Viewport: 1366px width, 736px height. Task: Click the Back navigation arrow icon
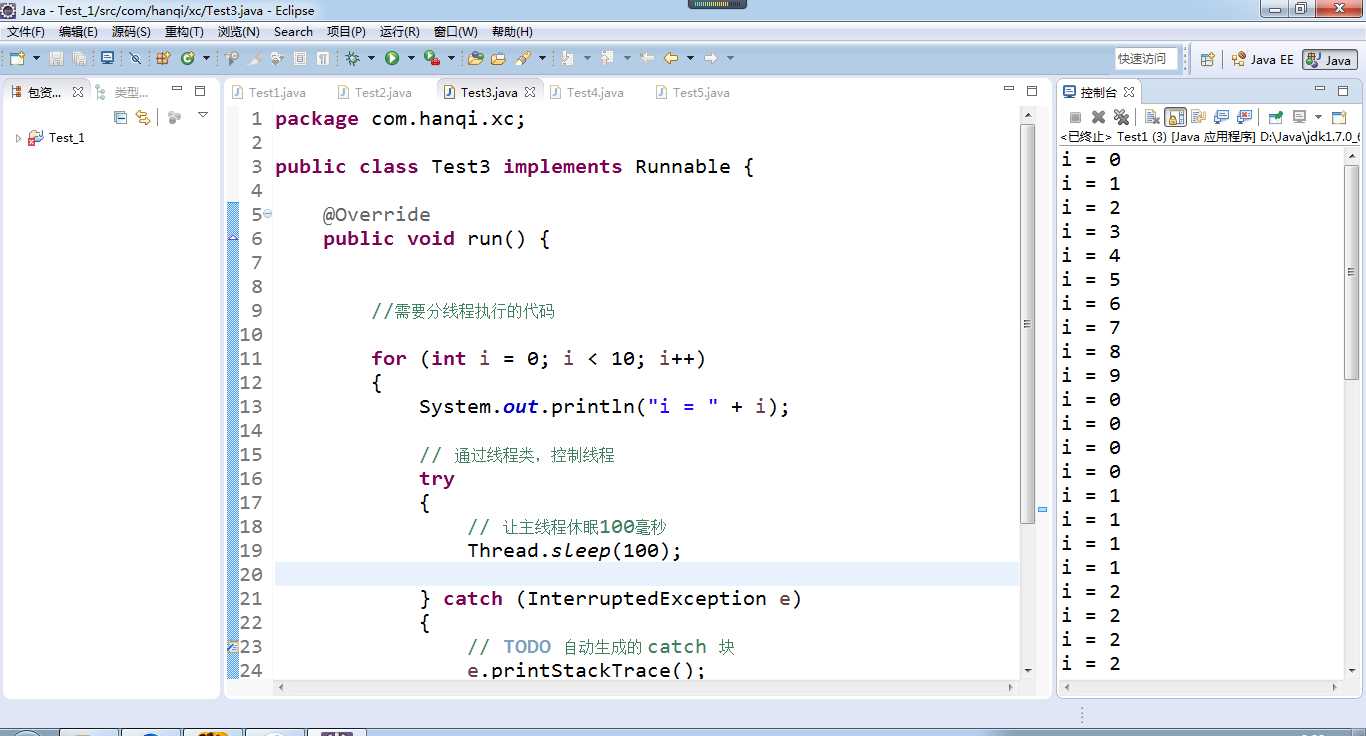coord(671,59)
